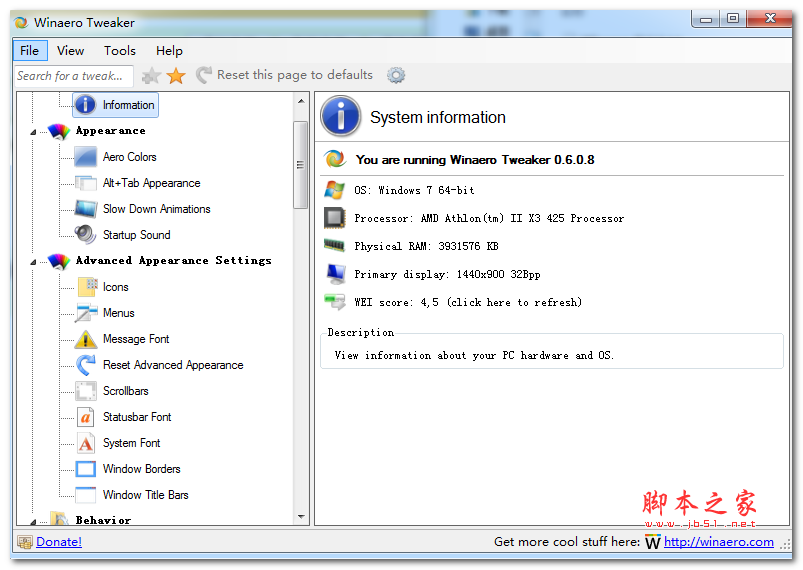The height and width of the screenshot is (570, 803).
Task: Select the Message Font item
Action: coord(136,339)
